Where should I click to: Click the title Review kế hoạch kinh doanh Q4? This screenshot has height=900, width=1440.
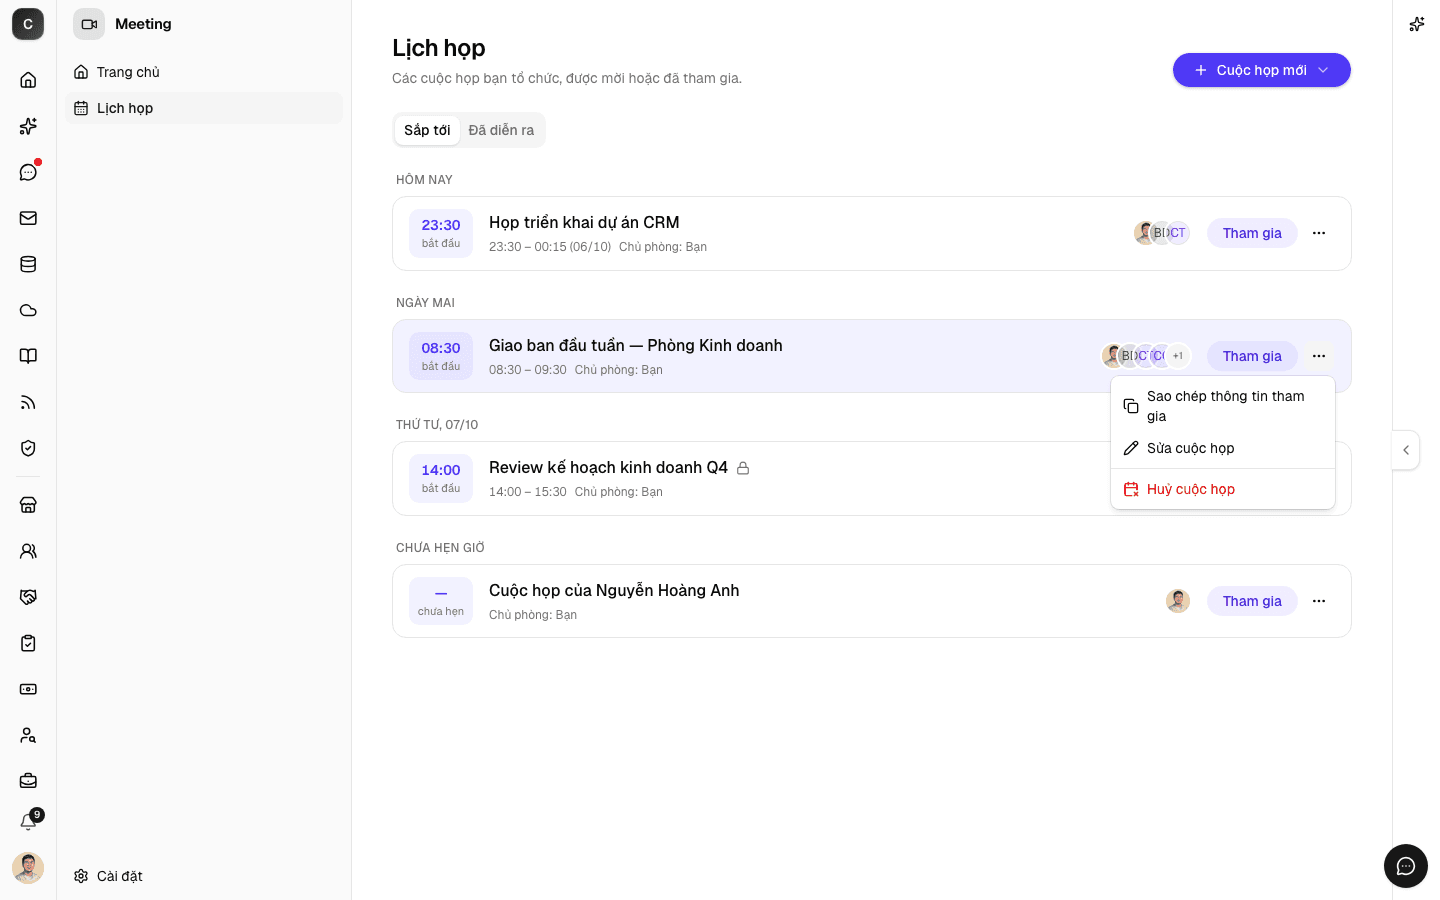pos(608,468)
